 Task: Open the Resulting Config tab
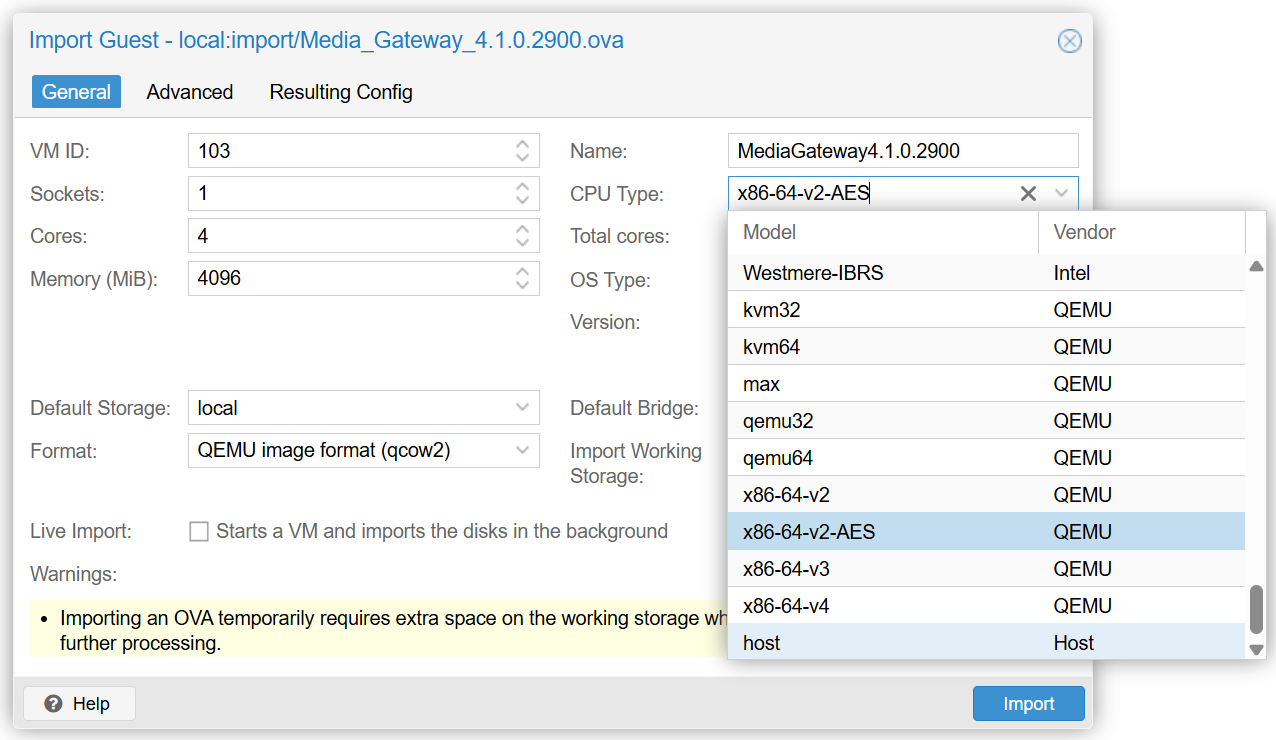click(341, 92)
